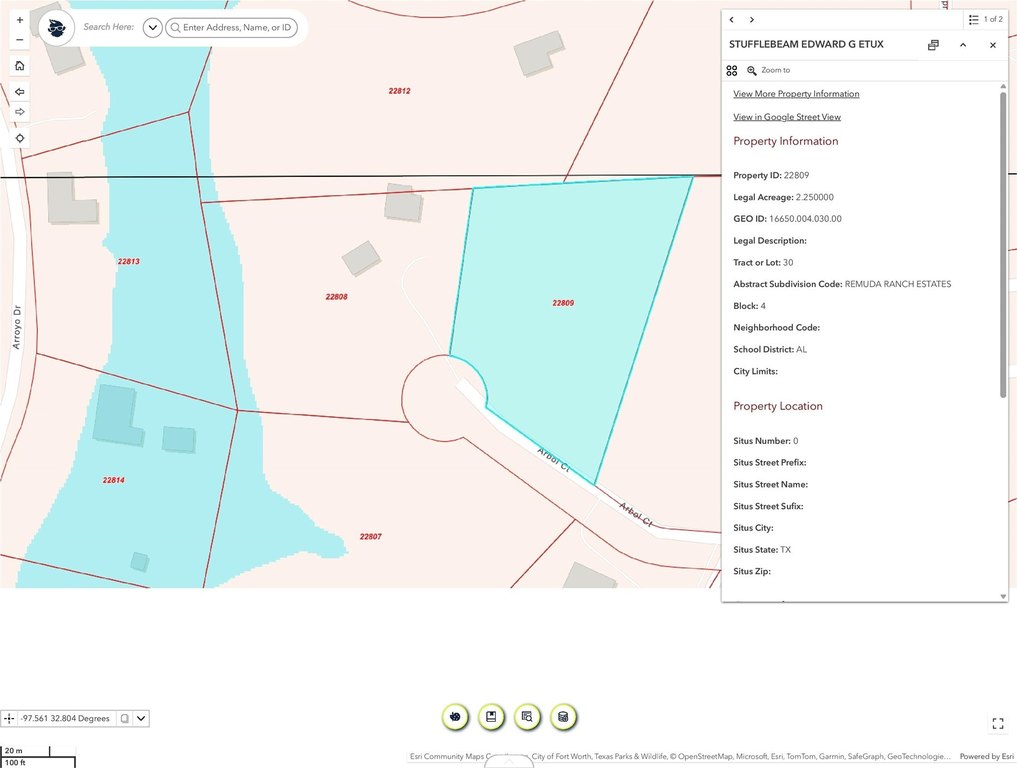Select parcel labeled 22807

tap(370, 537)
